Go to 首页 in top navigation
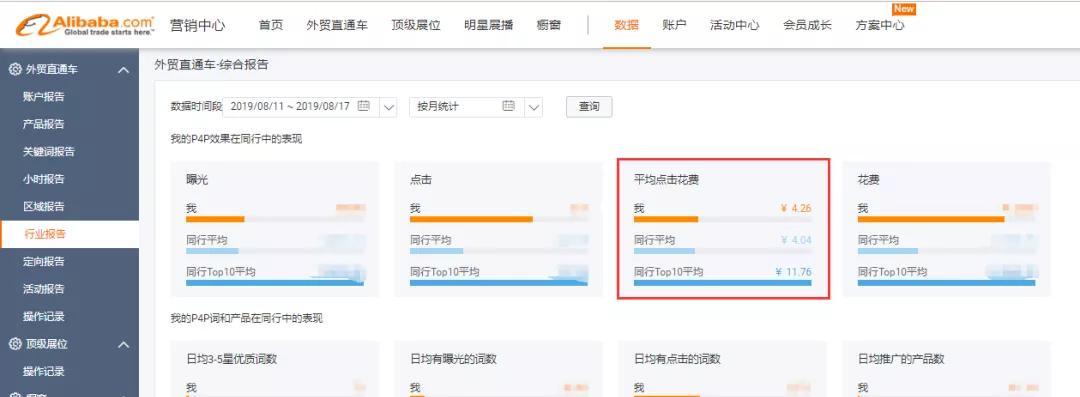1080x397 pixels. pos(271,26)
